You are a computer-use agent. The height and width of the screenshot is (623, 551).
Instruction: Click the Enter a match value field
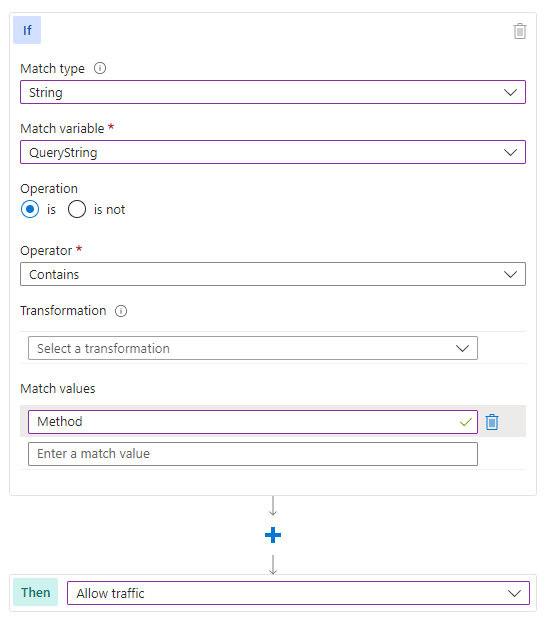[x=253, y=454]
